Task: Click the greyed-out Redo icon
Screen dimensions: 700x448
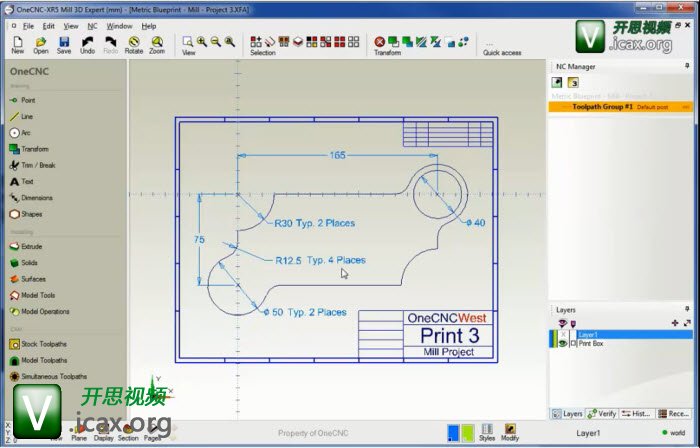Action: [110, 45]
